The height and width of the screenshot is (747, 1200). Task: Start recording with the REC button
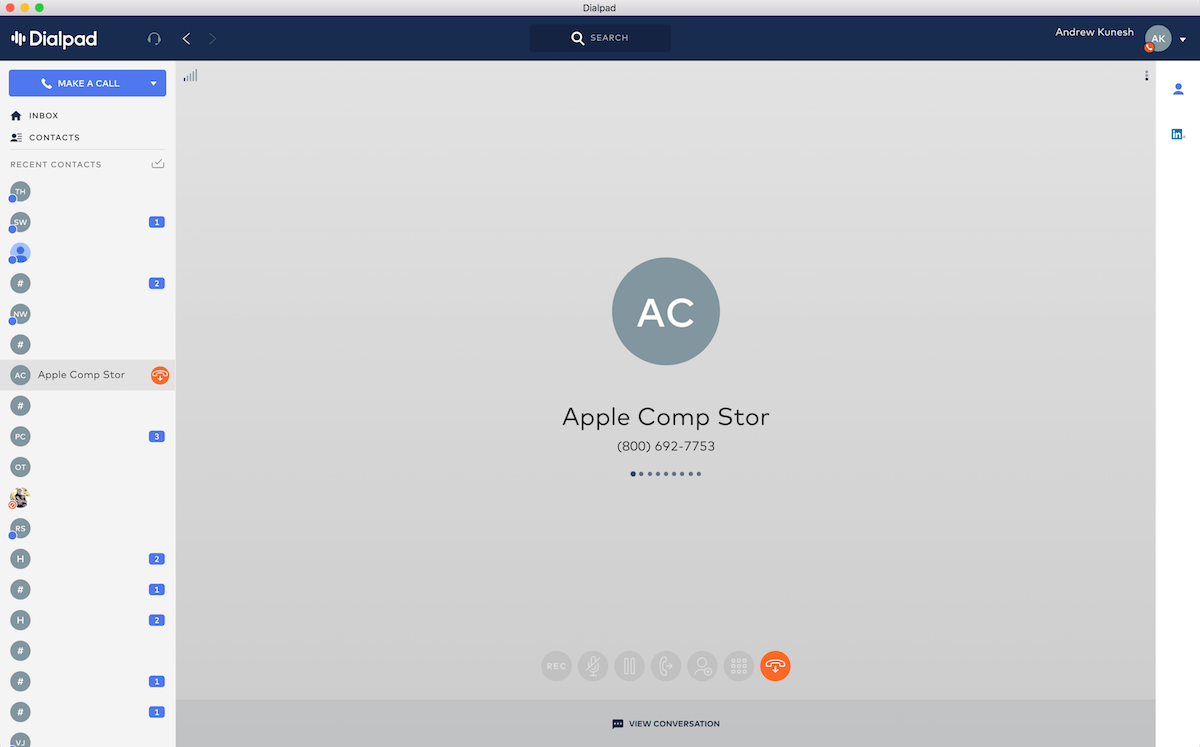(556, 666)
